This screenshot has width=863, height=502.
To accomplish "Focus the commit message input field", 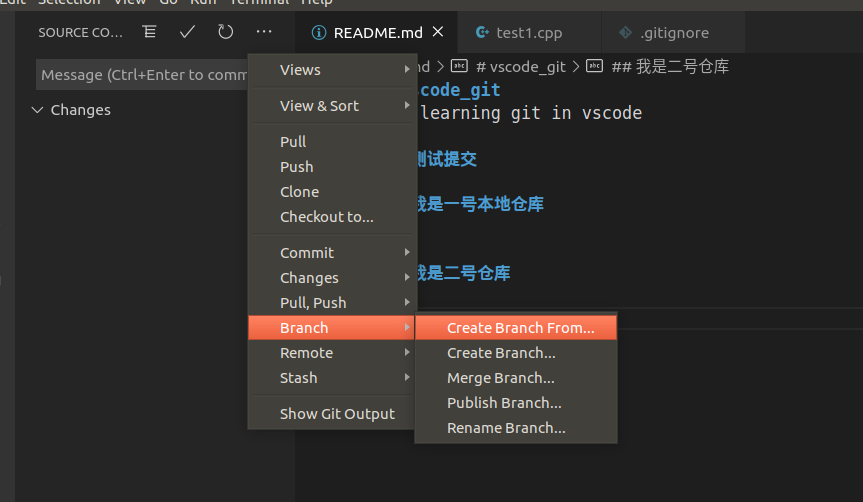I will pyautogui.click(x=142, y=74).
